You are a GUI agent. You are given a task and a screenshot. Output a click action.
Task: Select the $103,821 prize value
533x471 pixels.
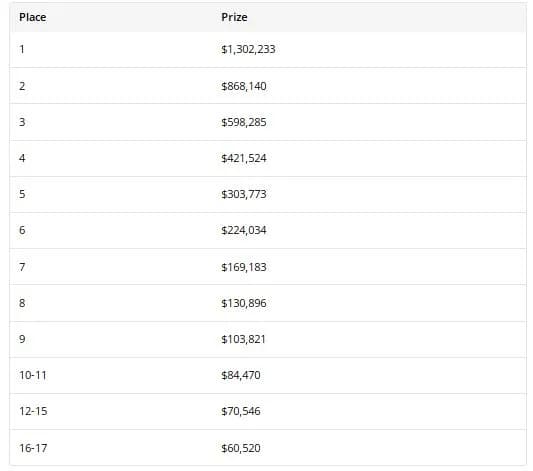[x=243, y=339]
